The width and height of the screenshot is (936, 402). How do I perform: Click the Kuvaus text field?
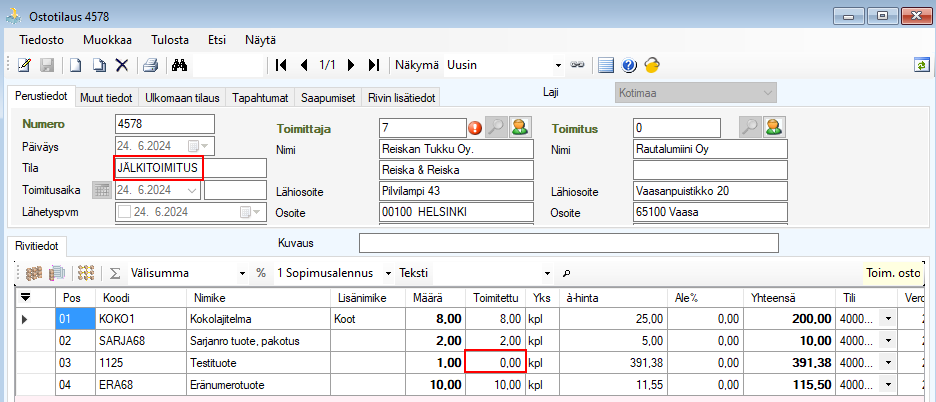(567, 243)
